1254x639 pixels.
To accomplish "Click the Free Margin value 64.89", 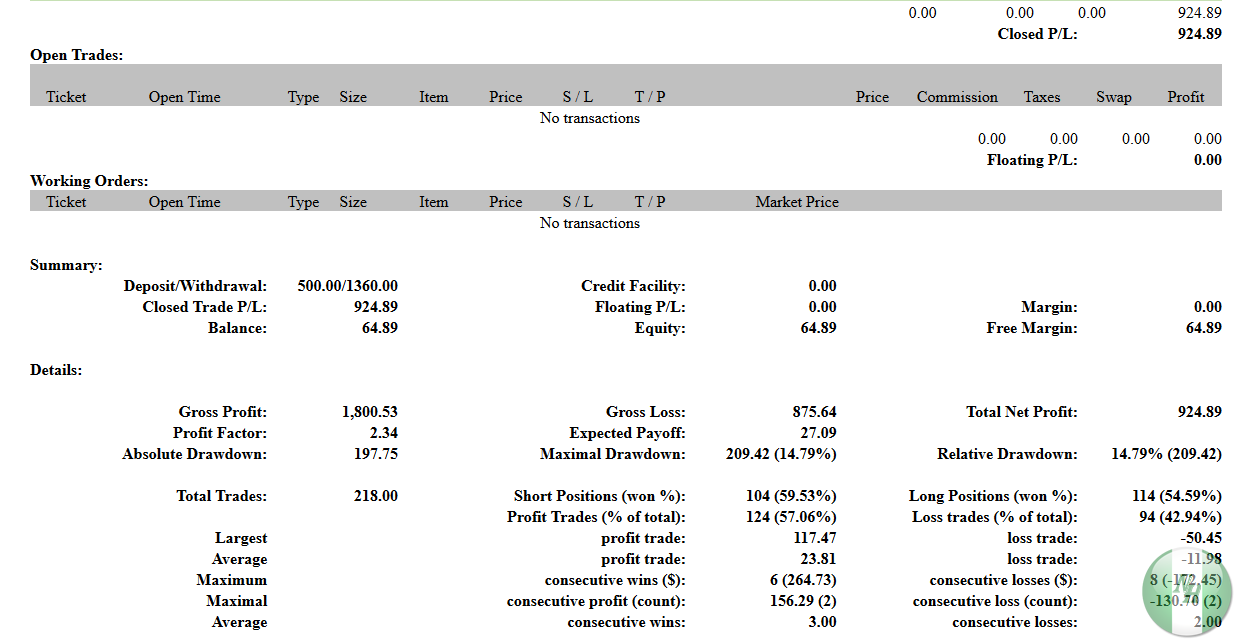I will pyautogui.click(x=1204, y=328).
